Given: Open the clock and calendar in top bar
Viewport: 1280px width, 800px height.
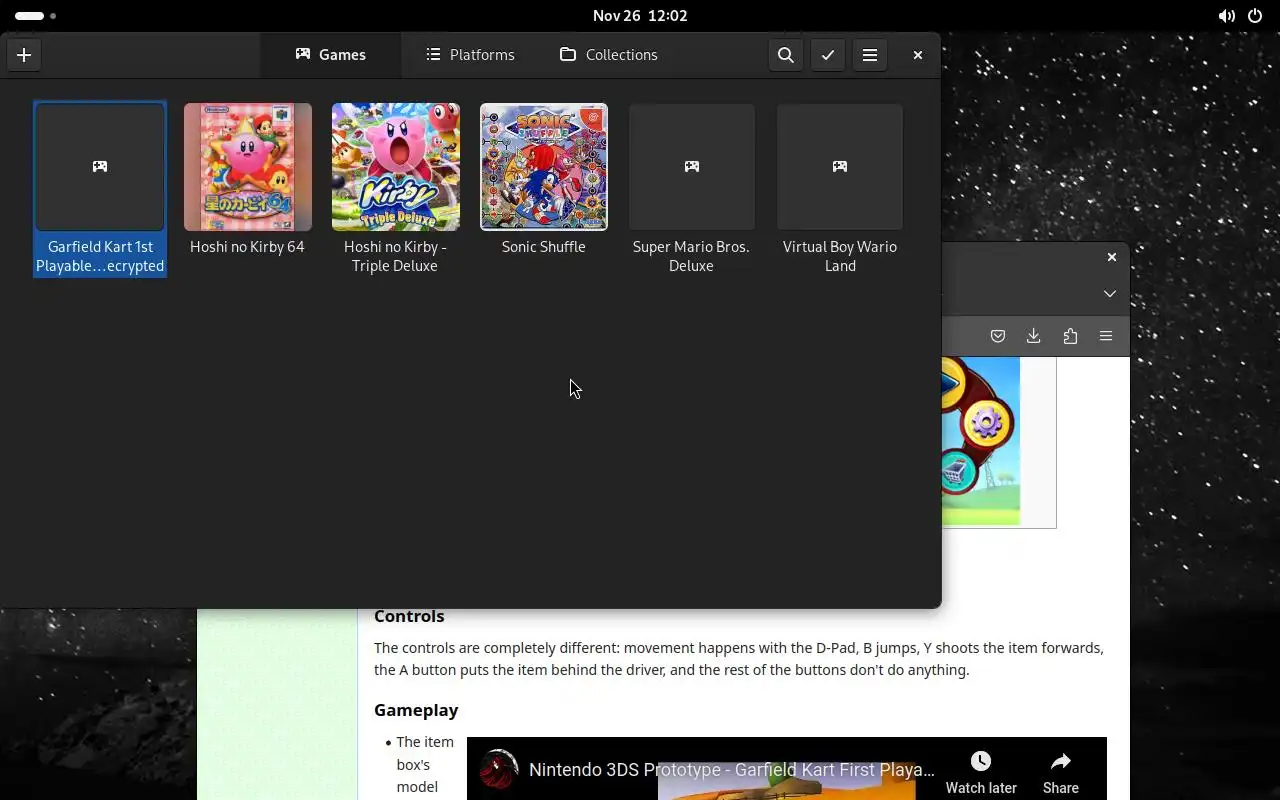Looking at the screenshot, I should (x=640, y=16).
